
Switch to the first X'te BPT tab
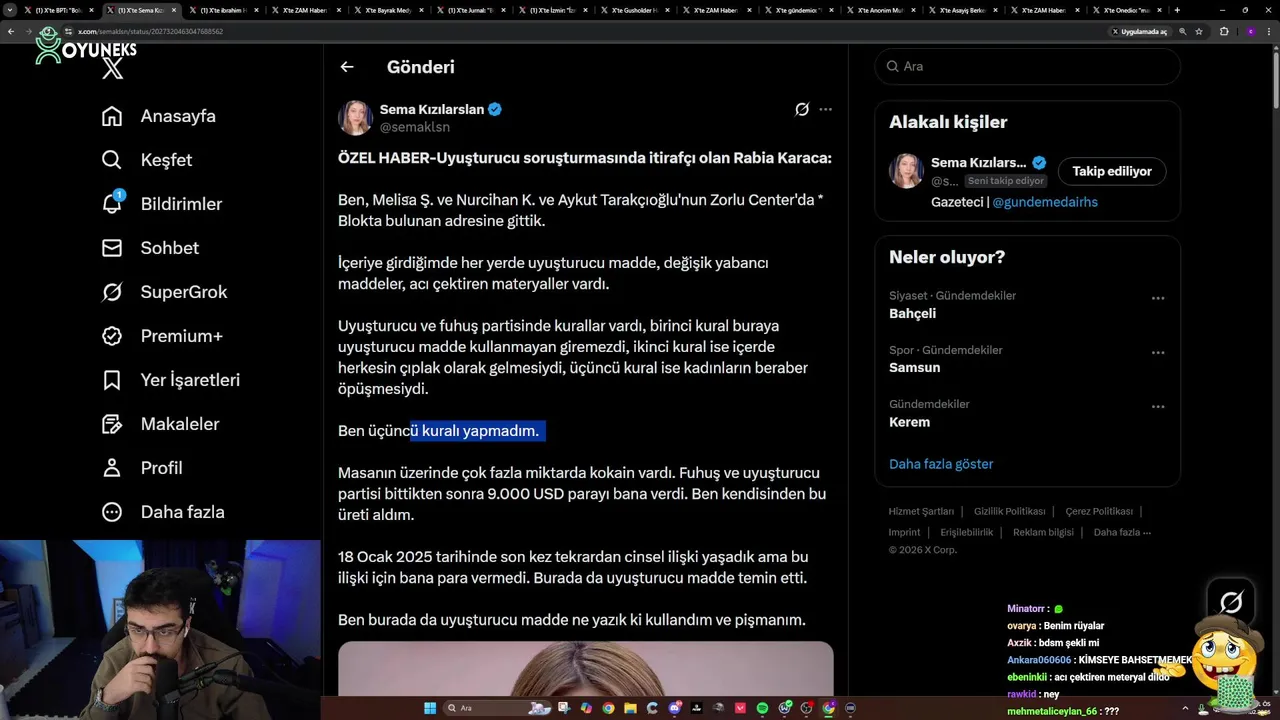58,10
